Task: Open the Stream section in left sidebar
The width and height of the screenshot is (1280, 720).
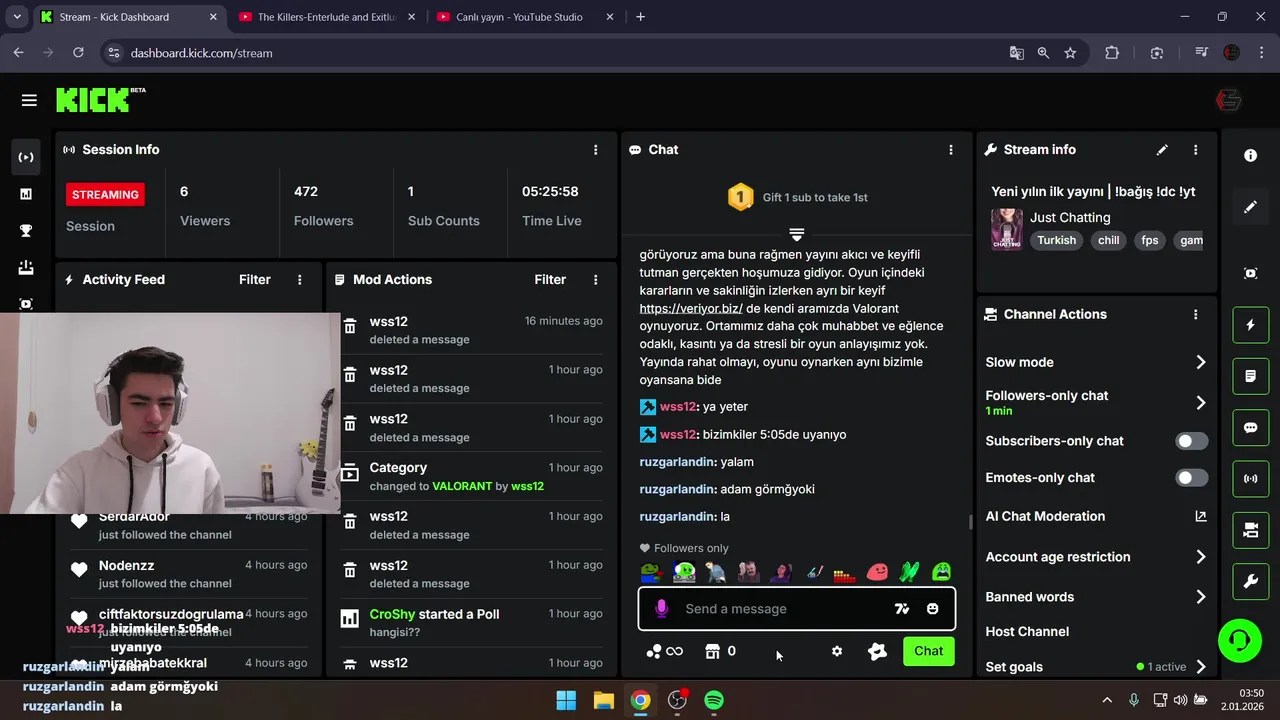Action: click(x=26, y=157)
